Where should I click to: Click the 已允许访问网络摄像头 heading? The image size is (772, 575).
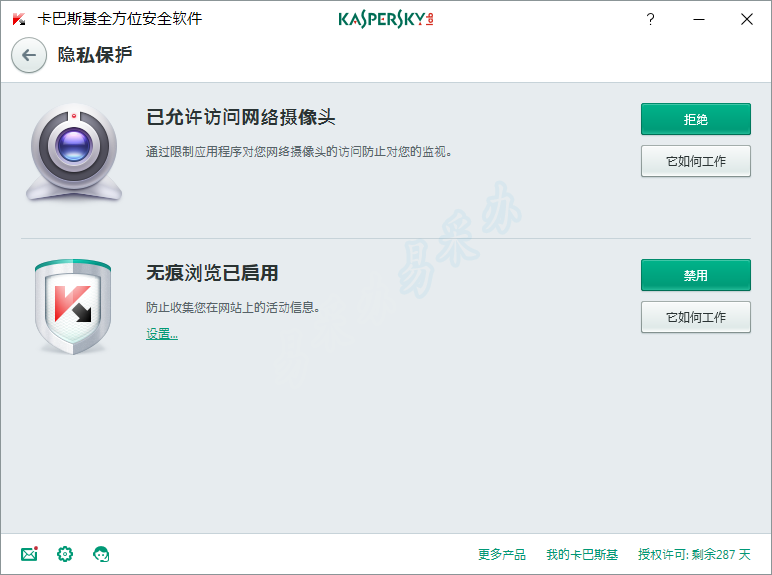pyautogui.click(x=241, y=117)
